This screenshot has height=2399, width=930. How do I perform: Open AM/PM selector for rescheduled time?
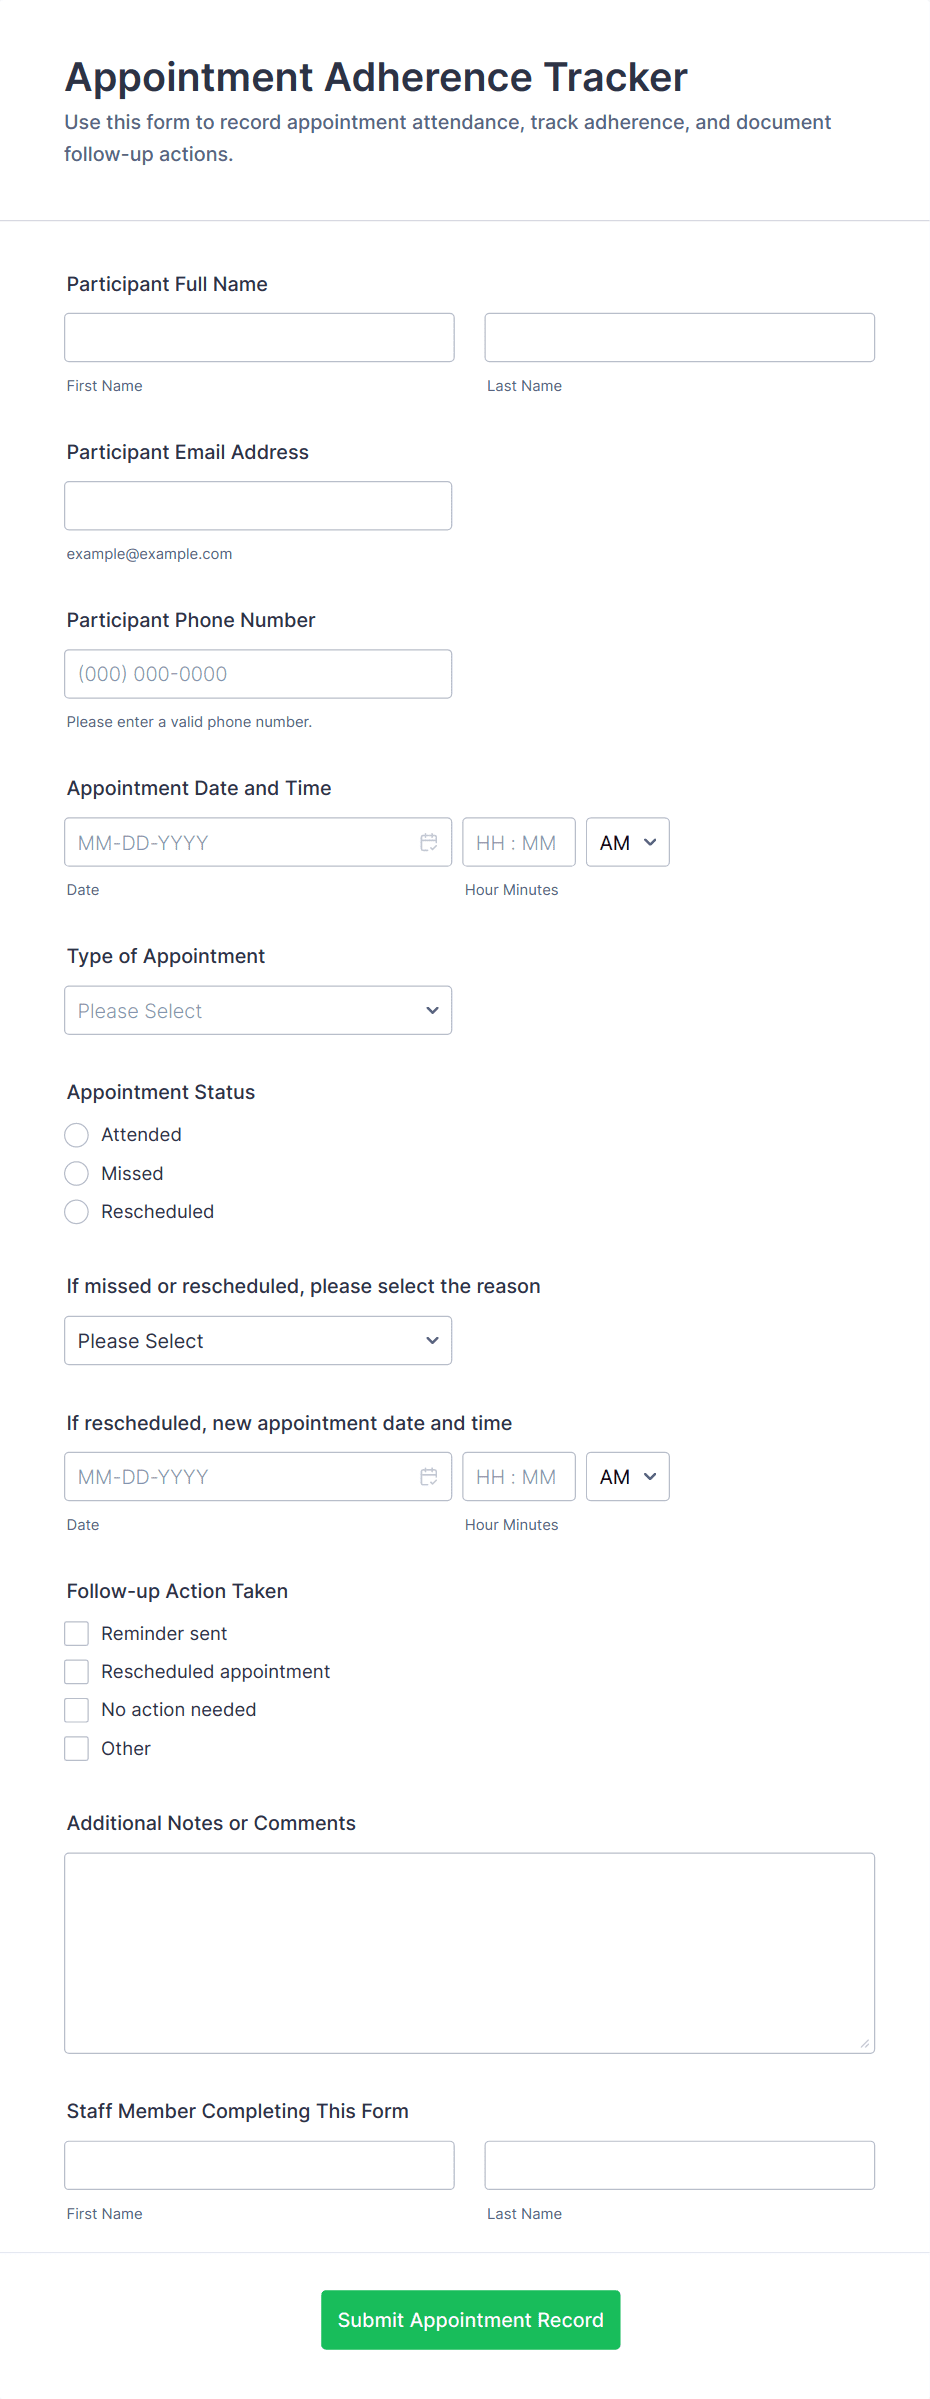click(627, 1476)
